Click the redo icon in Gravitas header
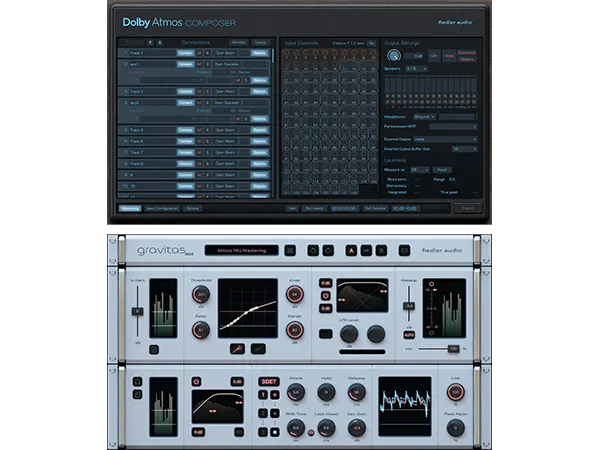This screenshot has height=450, width=600. (x=328, y=251)
